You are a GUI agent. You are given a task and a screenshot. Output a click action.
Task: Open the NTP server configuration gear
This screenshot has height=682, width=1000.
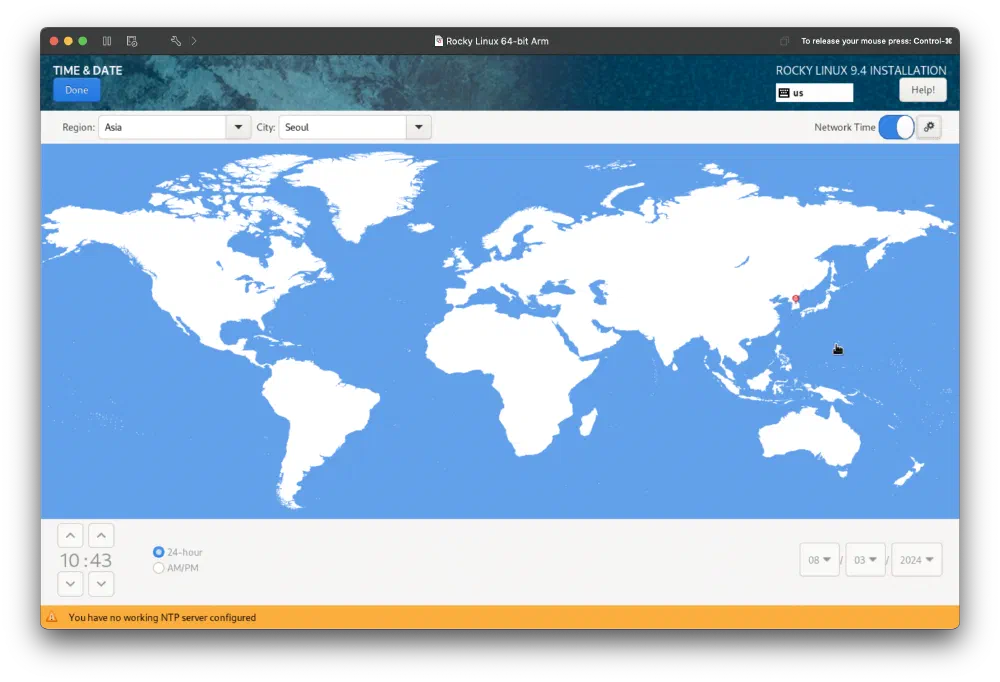click(928, 127)
